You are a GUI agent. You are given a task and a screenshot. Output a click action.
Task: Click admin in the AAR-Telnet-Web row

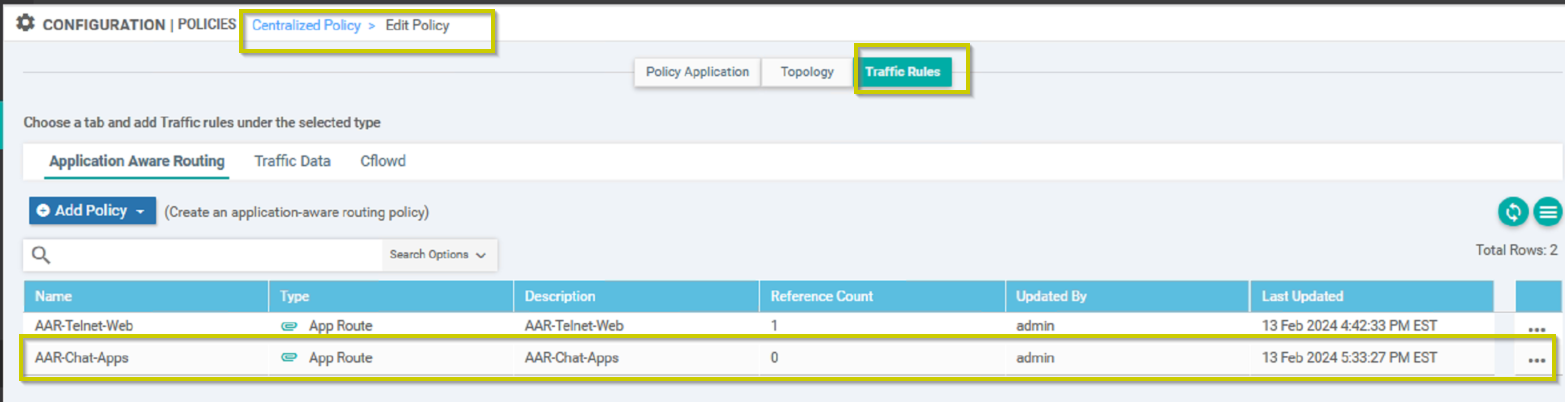tap(1035, 326)
